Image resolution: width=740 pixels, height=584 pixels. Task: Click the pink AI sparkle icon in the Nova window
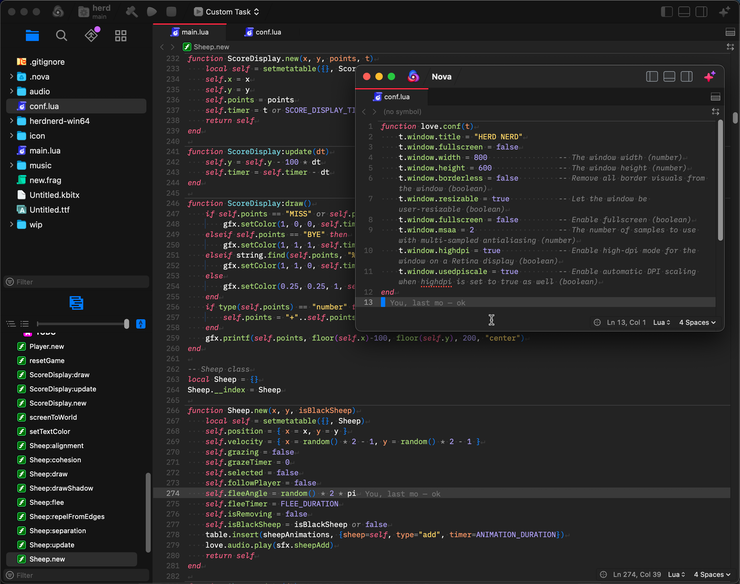[x=710, y=76]
